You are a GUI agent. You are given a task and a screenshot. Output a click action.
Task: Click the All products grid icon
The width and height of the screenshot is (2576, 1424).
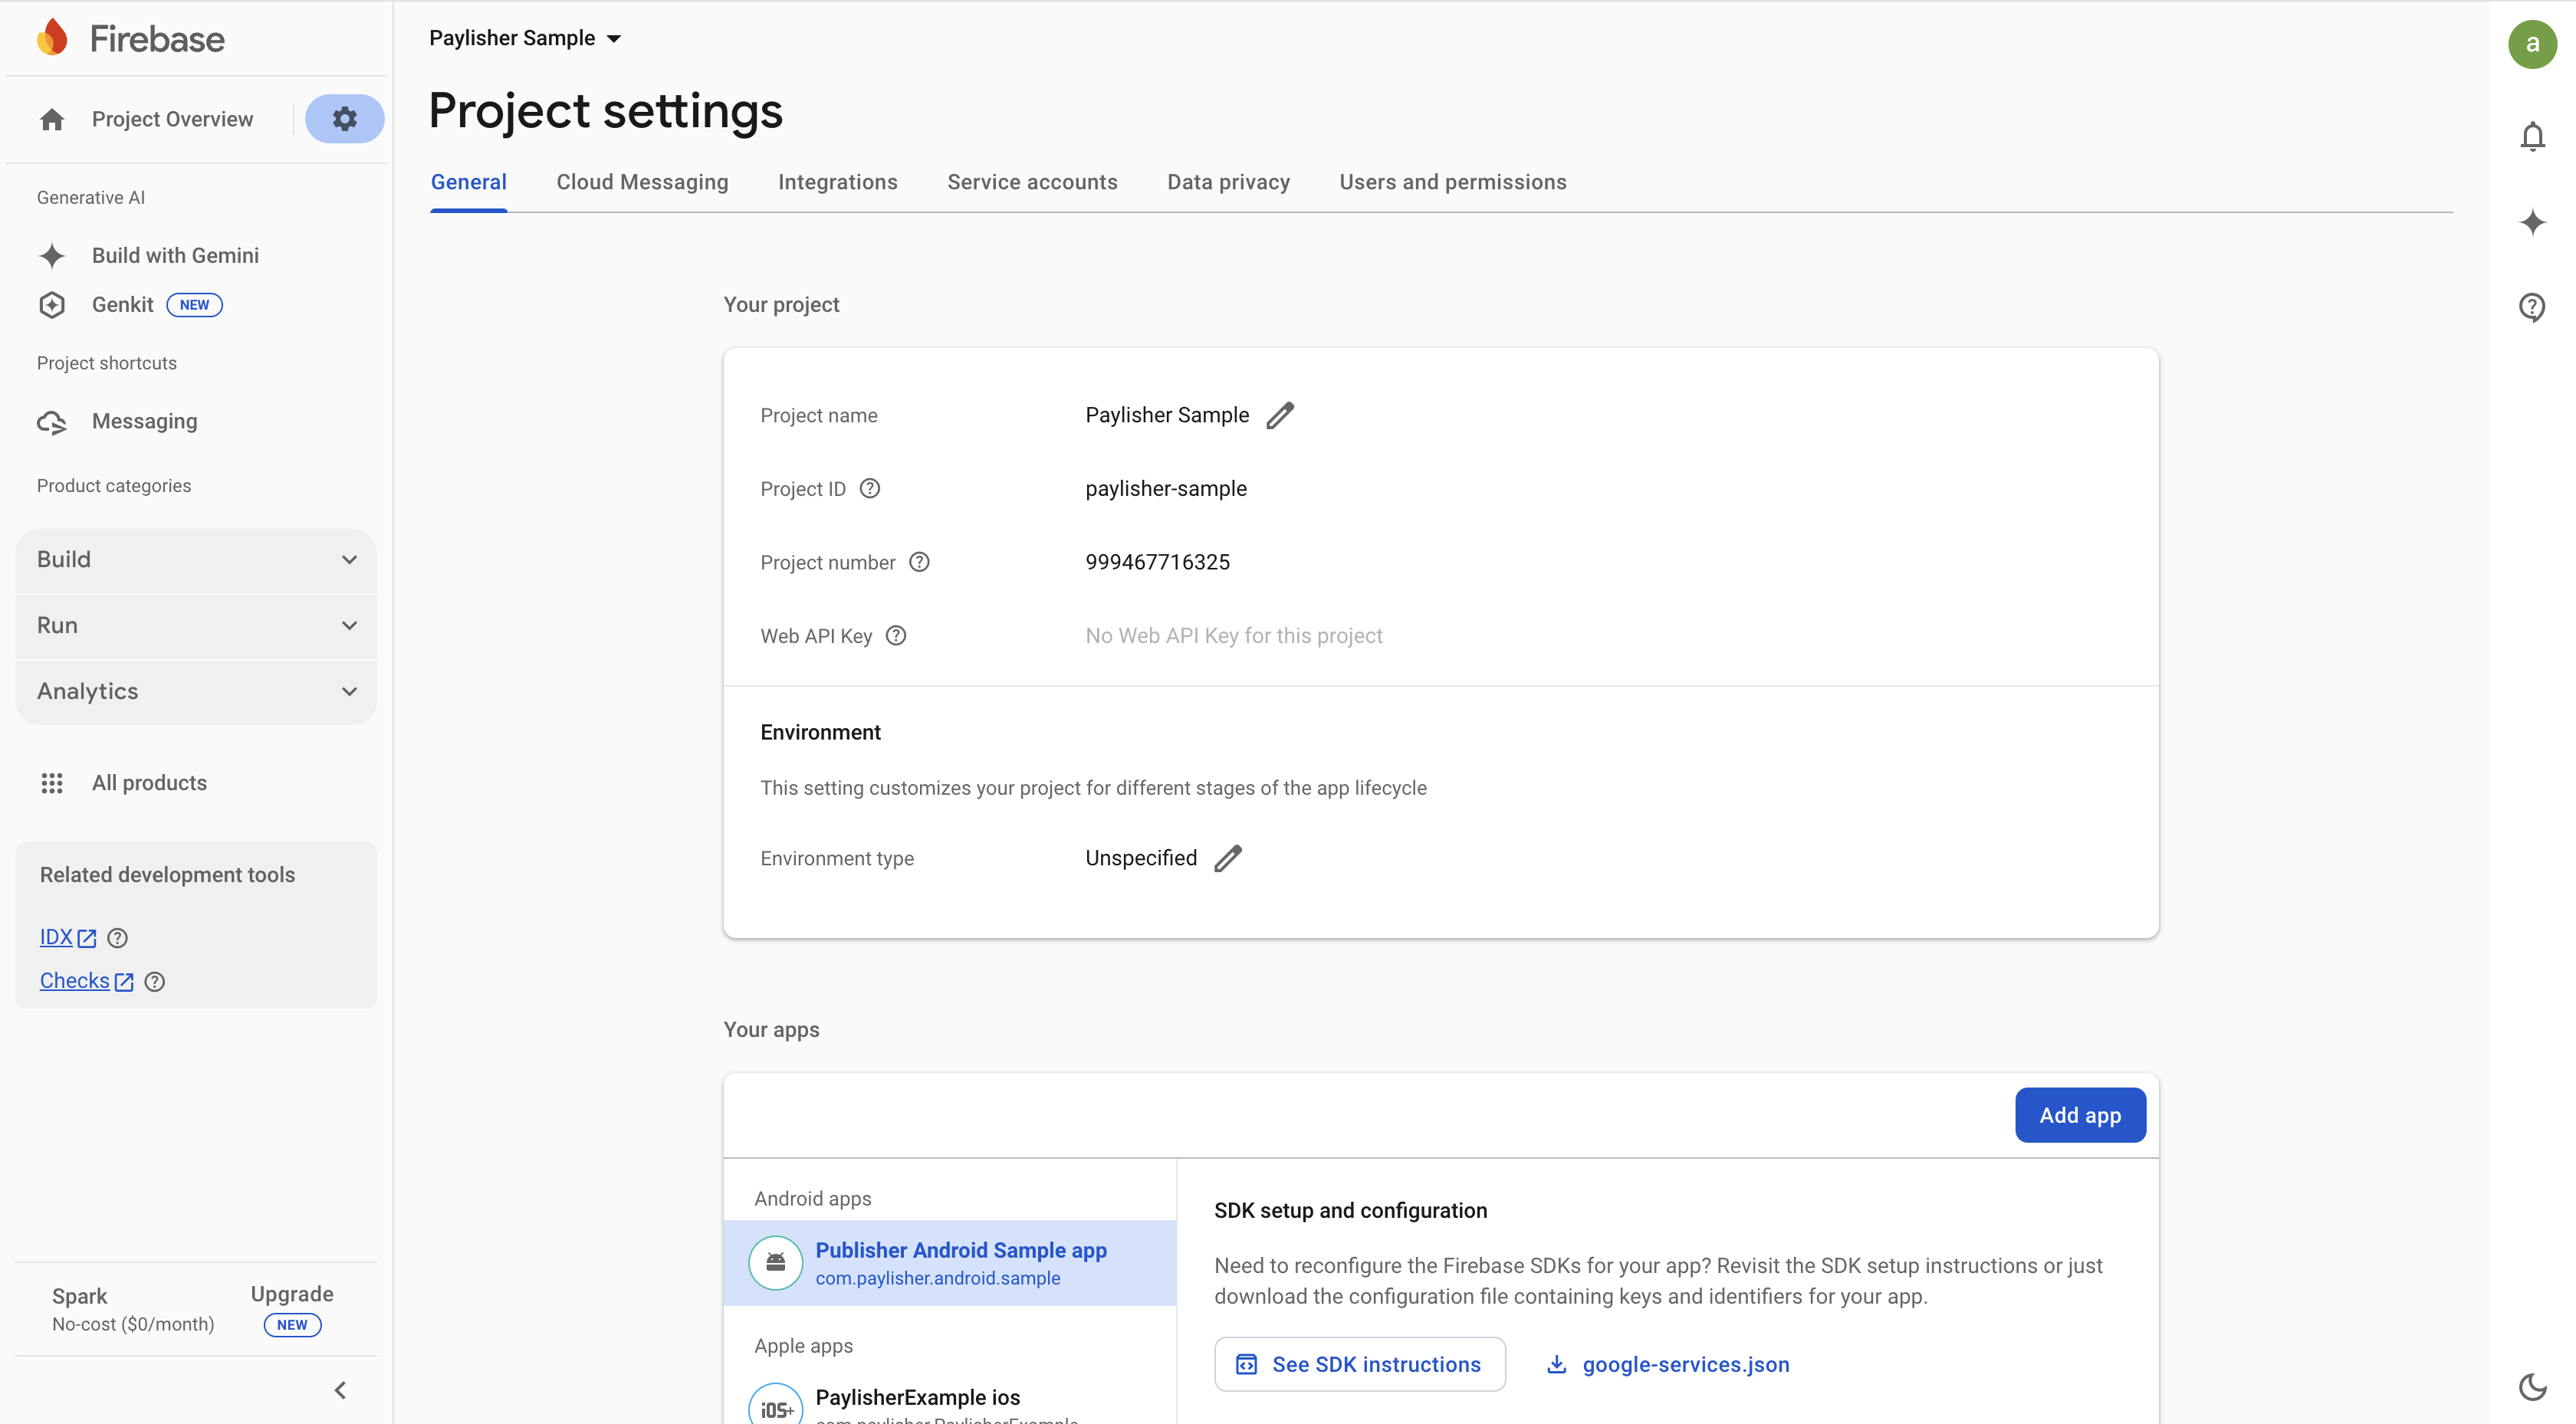(x=52, y=783)
